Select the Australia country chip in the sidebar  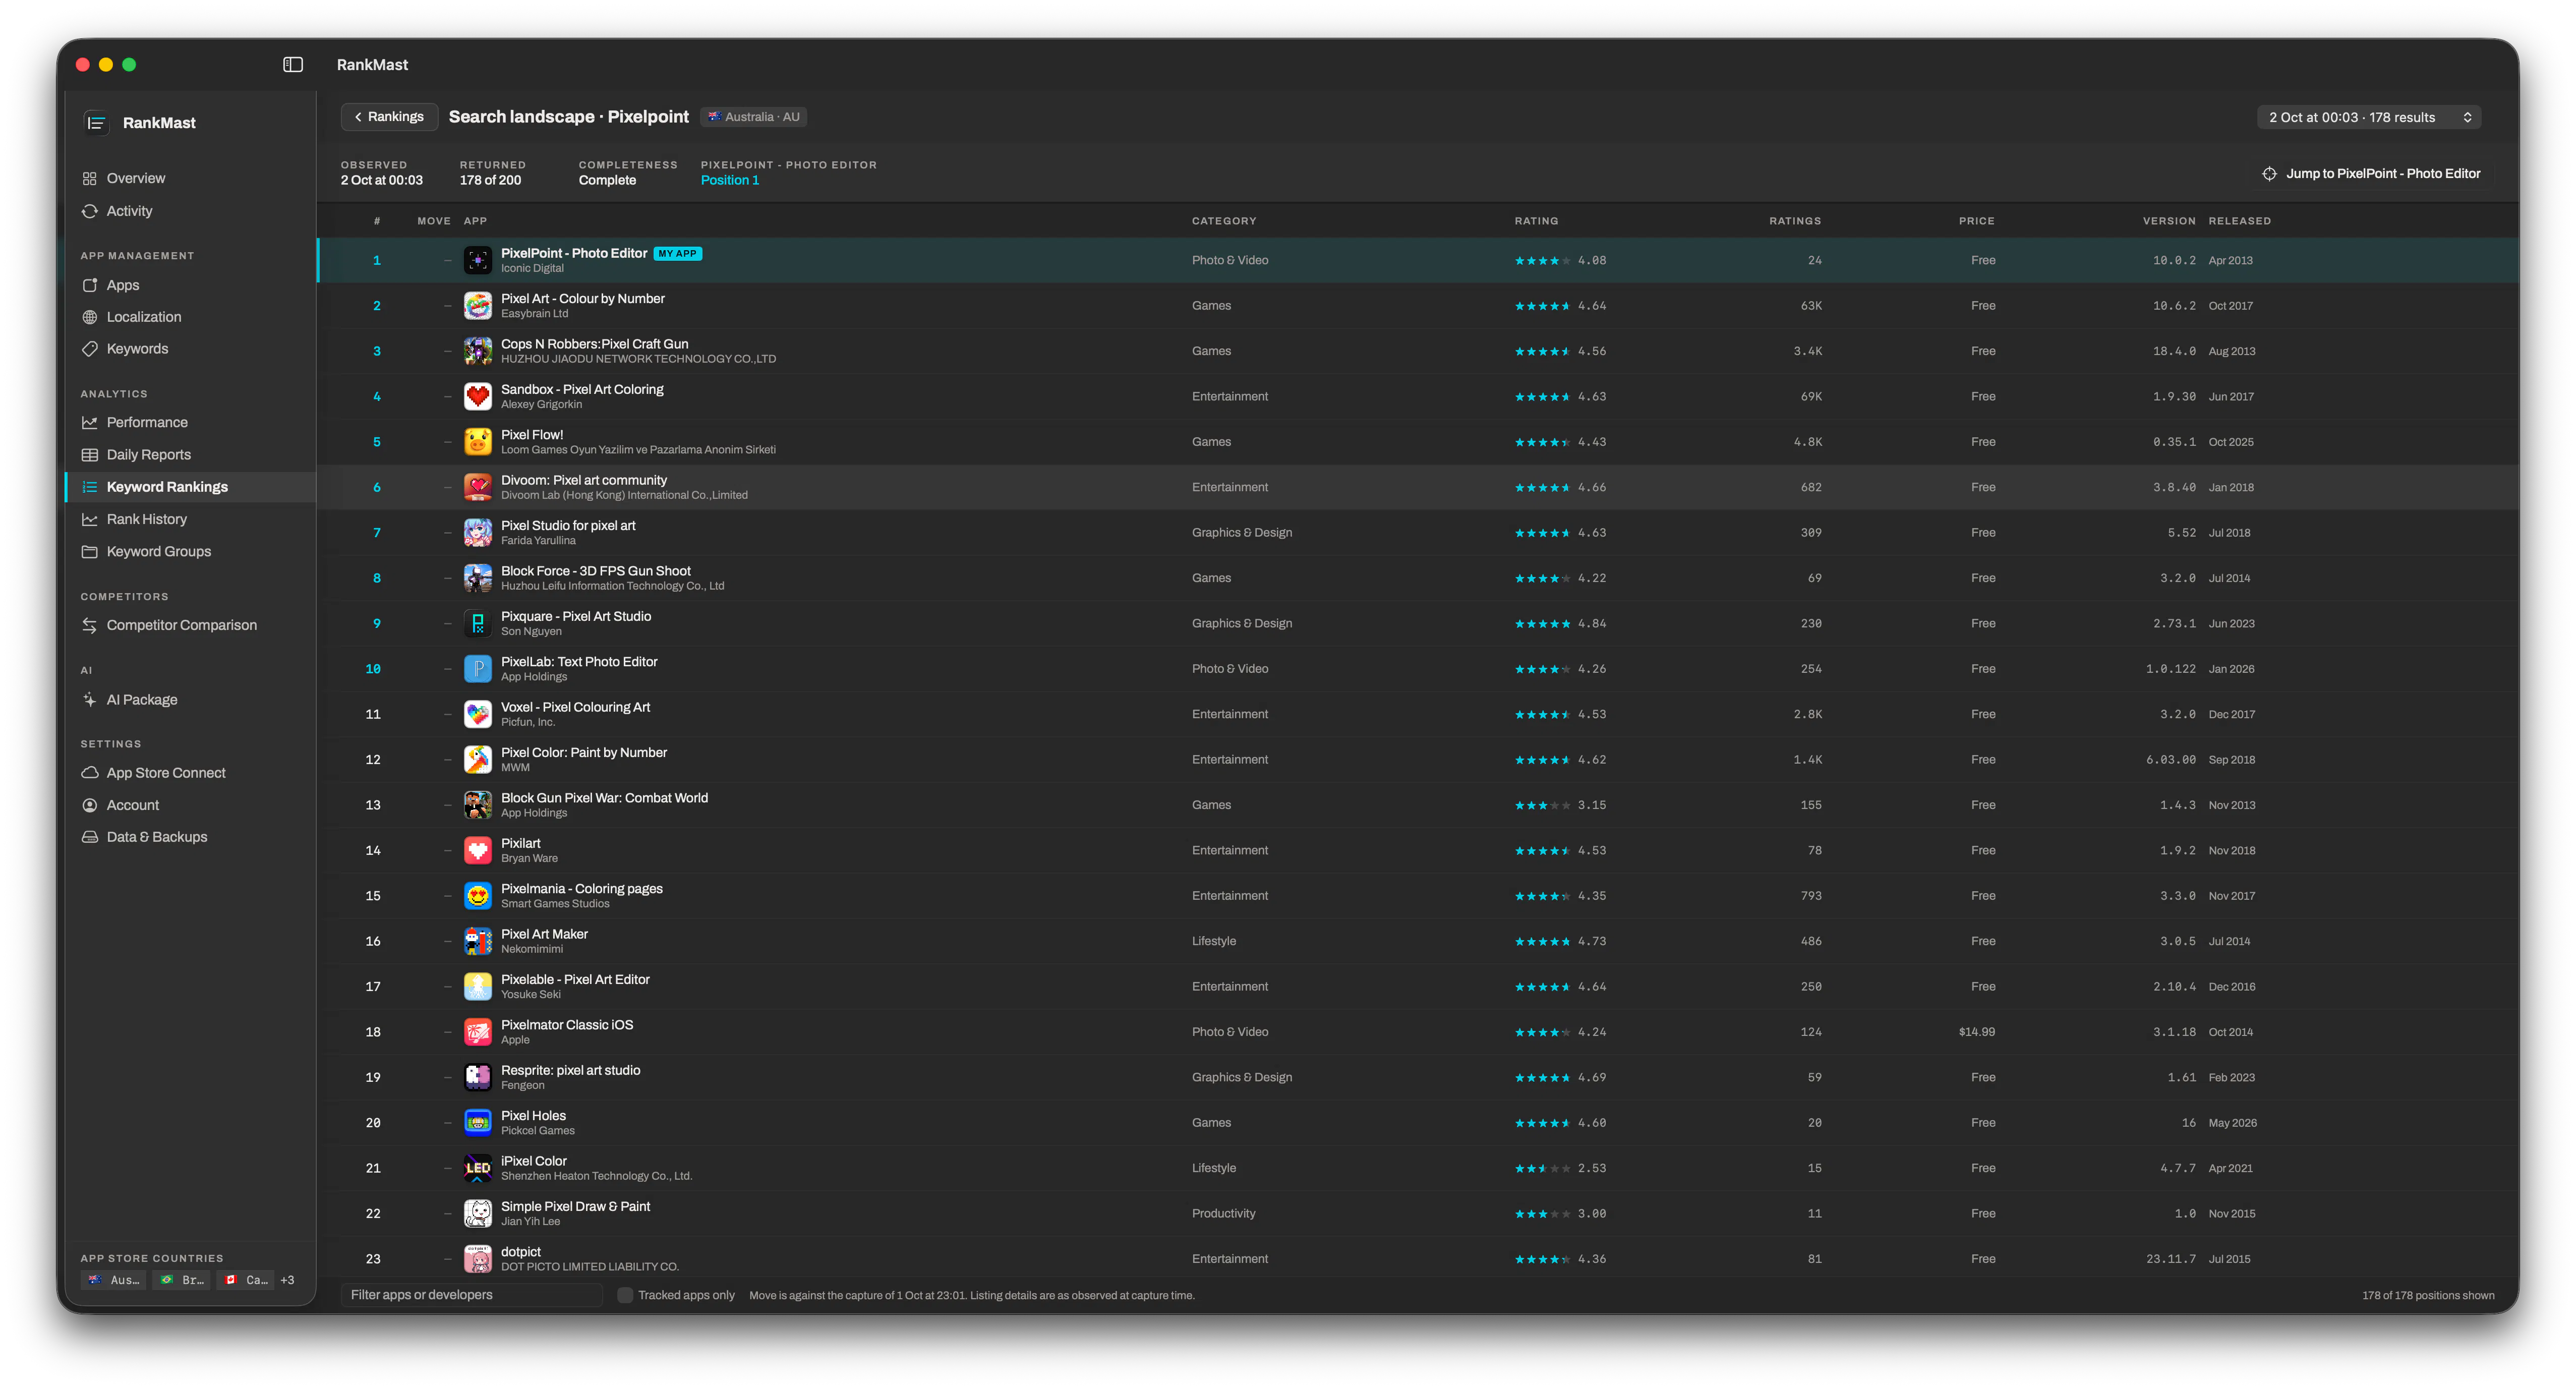coord(114,1280)
